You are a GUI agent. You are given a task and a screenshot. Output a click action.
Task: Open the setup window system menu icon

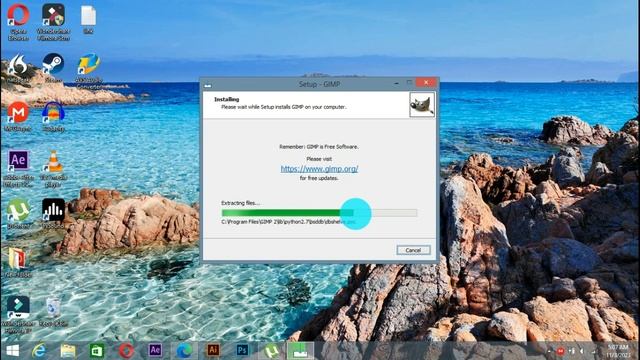click(208, 84)
